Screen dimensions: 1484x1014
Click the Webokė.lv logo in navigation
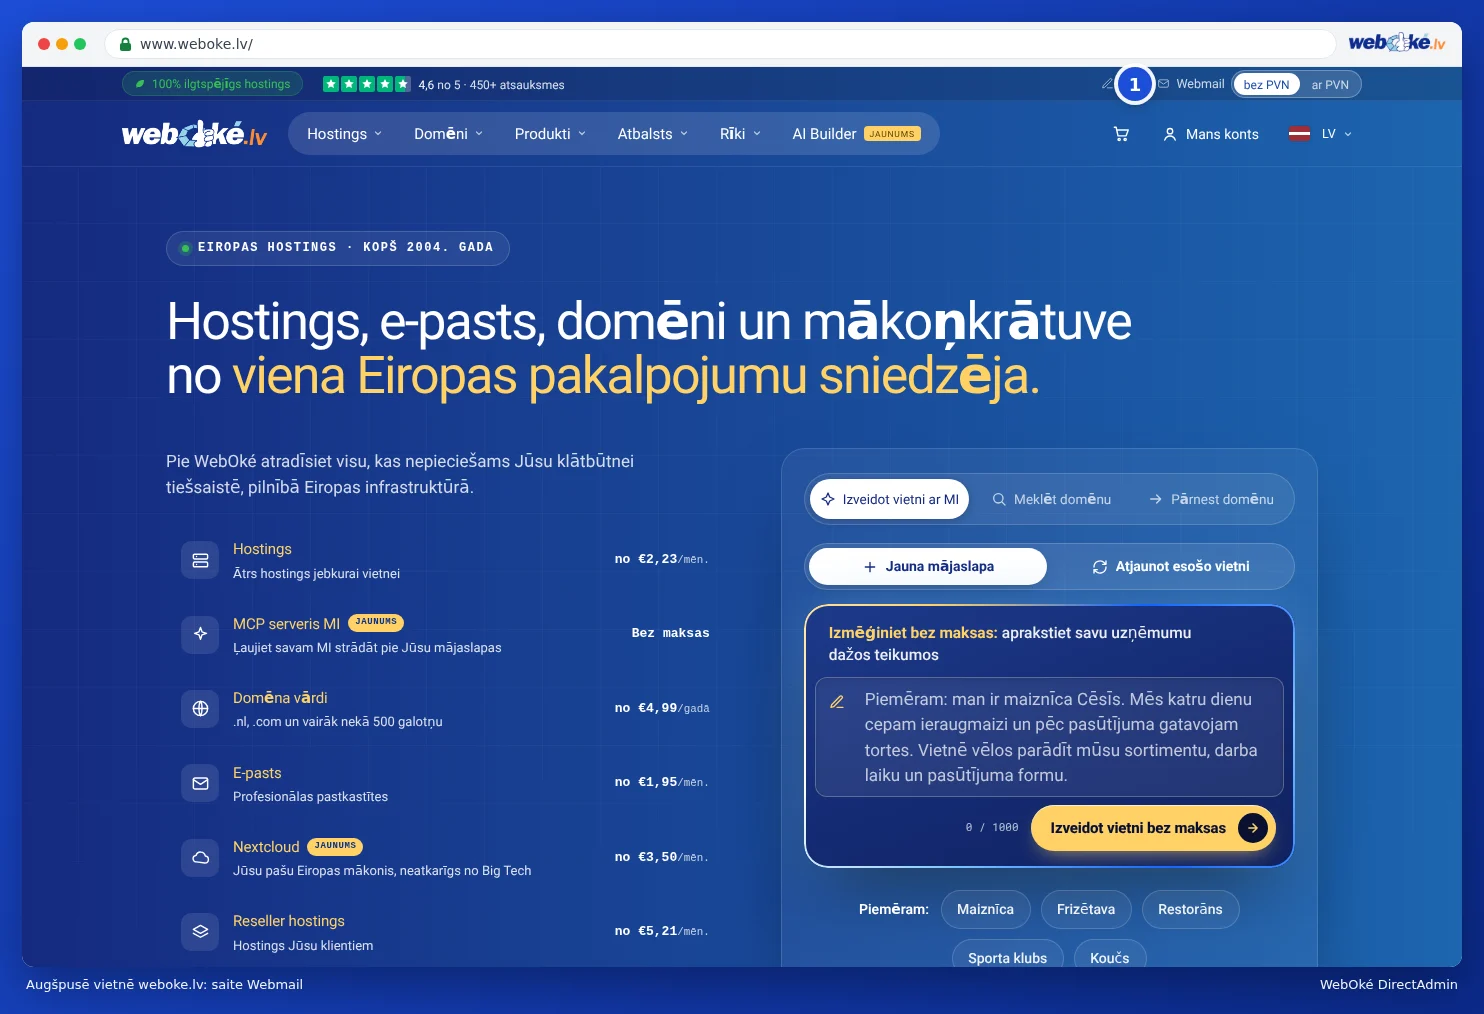(x=194, y=134)
